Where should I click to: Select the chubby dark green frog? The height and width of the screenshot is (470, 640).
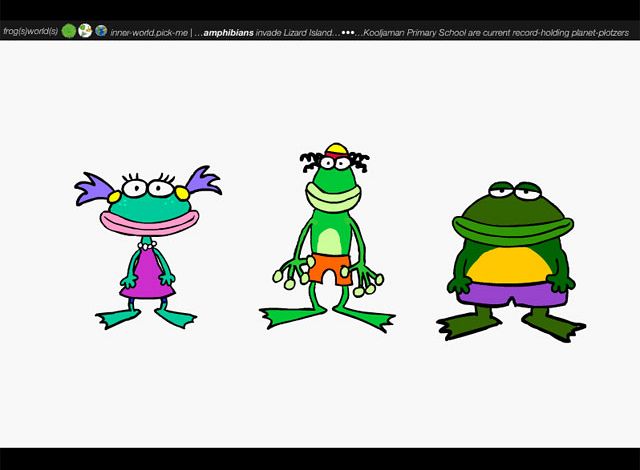click(x=510, y=260)
